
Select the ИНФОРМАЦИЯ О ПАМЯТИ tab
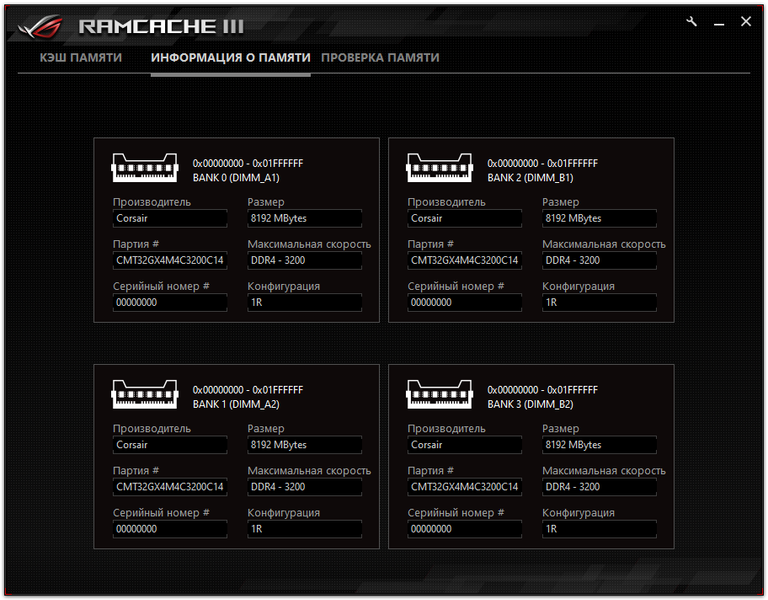click(x=231, y=58)
